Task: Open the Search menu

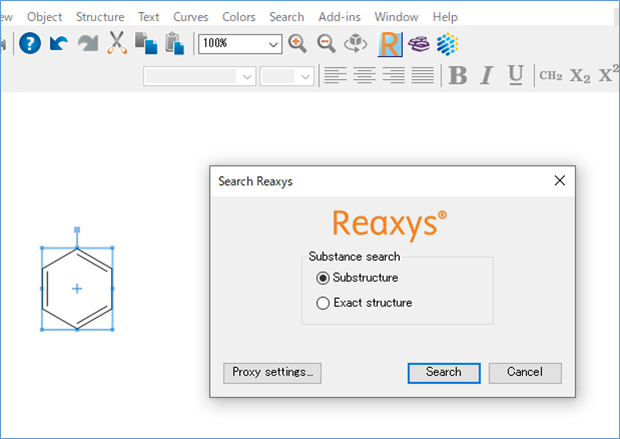Action: (x=287, y=17)
